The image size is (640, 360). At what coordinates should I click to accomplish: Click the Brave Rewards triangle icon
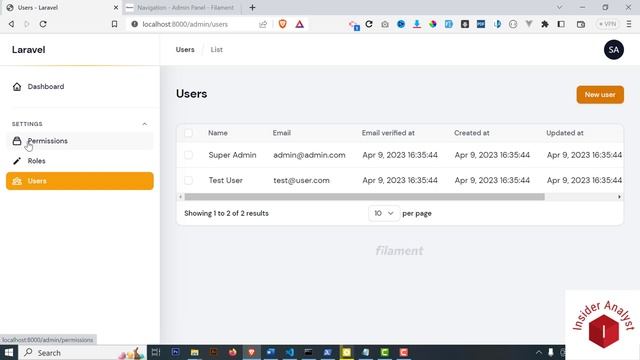click(300, 24)
